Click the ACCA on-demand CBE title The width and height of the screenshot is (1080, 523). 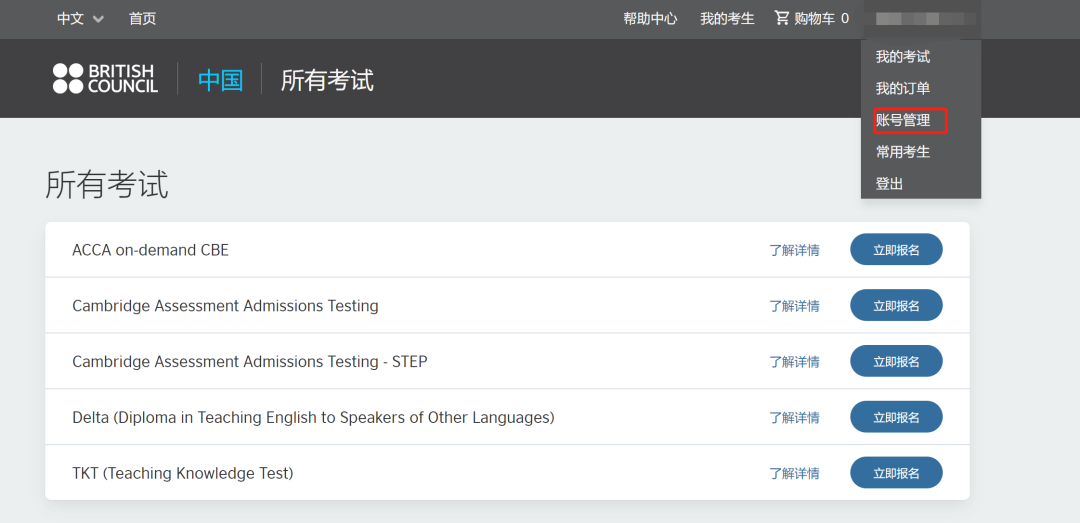point(150,250)
